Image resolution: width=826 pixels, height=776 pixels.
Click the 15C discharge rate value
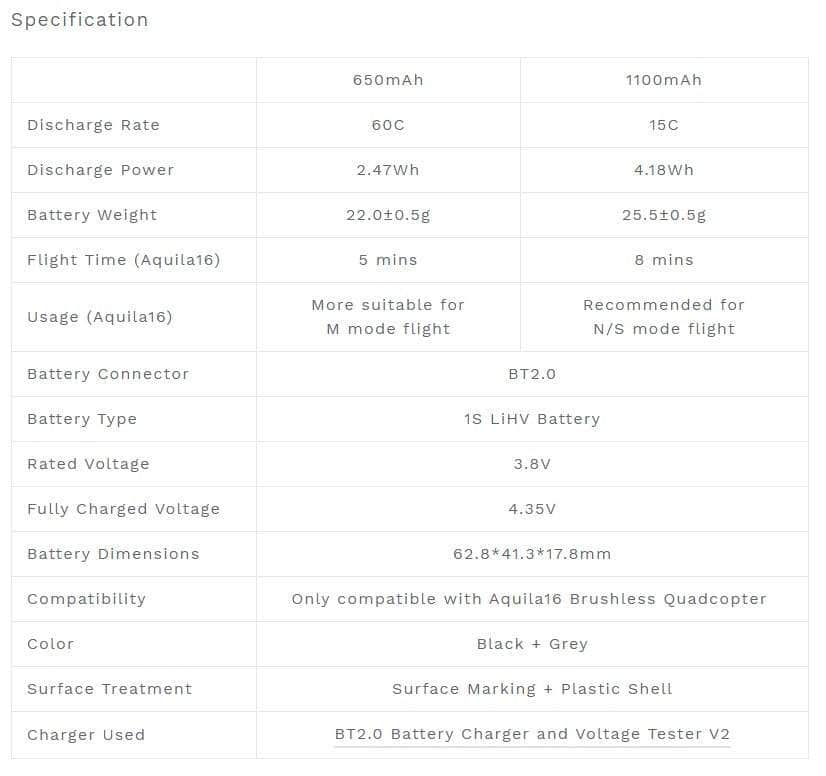[x=664, y=125]
